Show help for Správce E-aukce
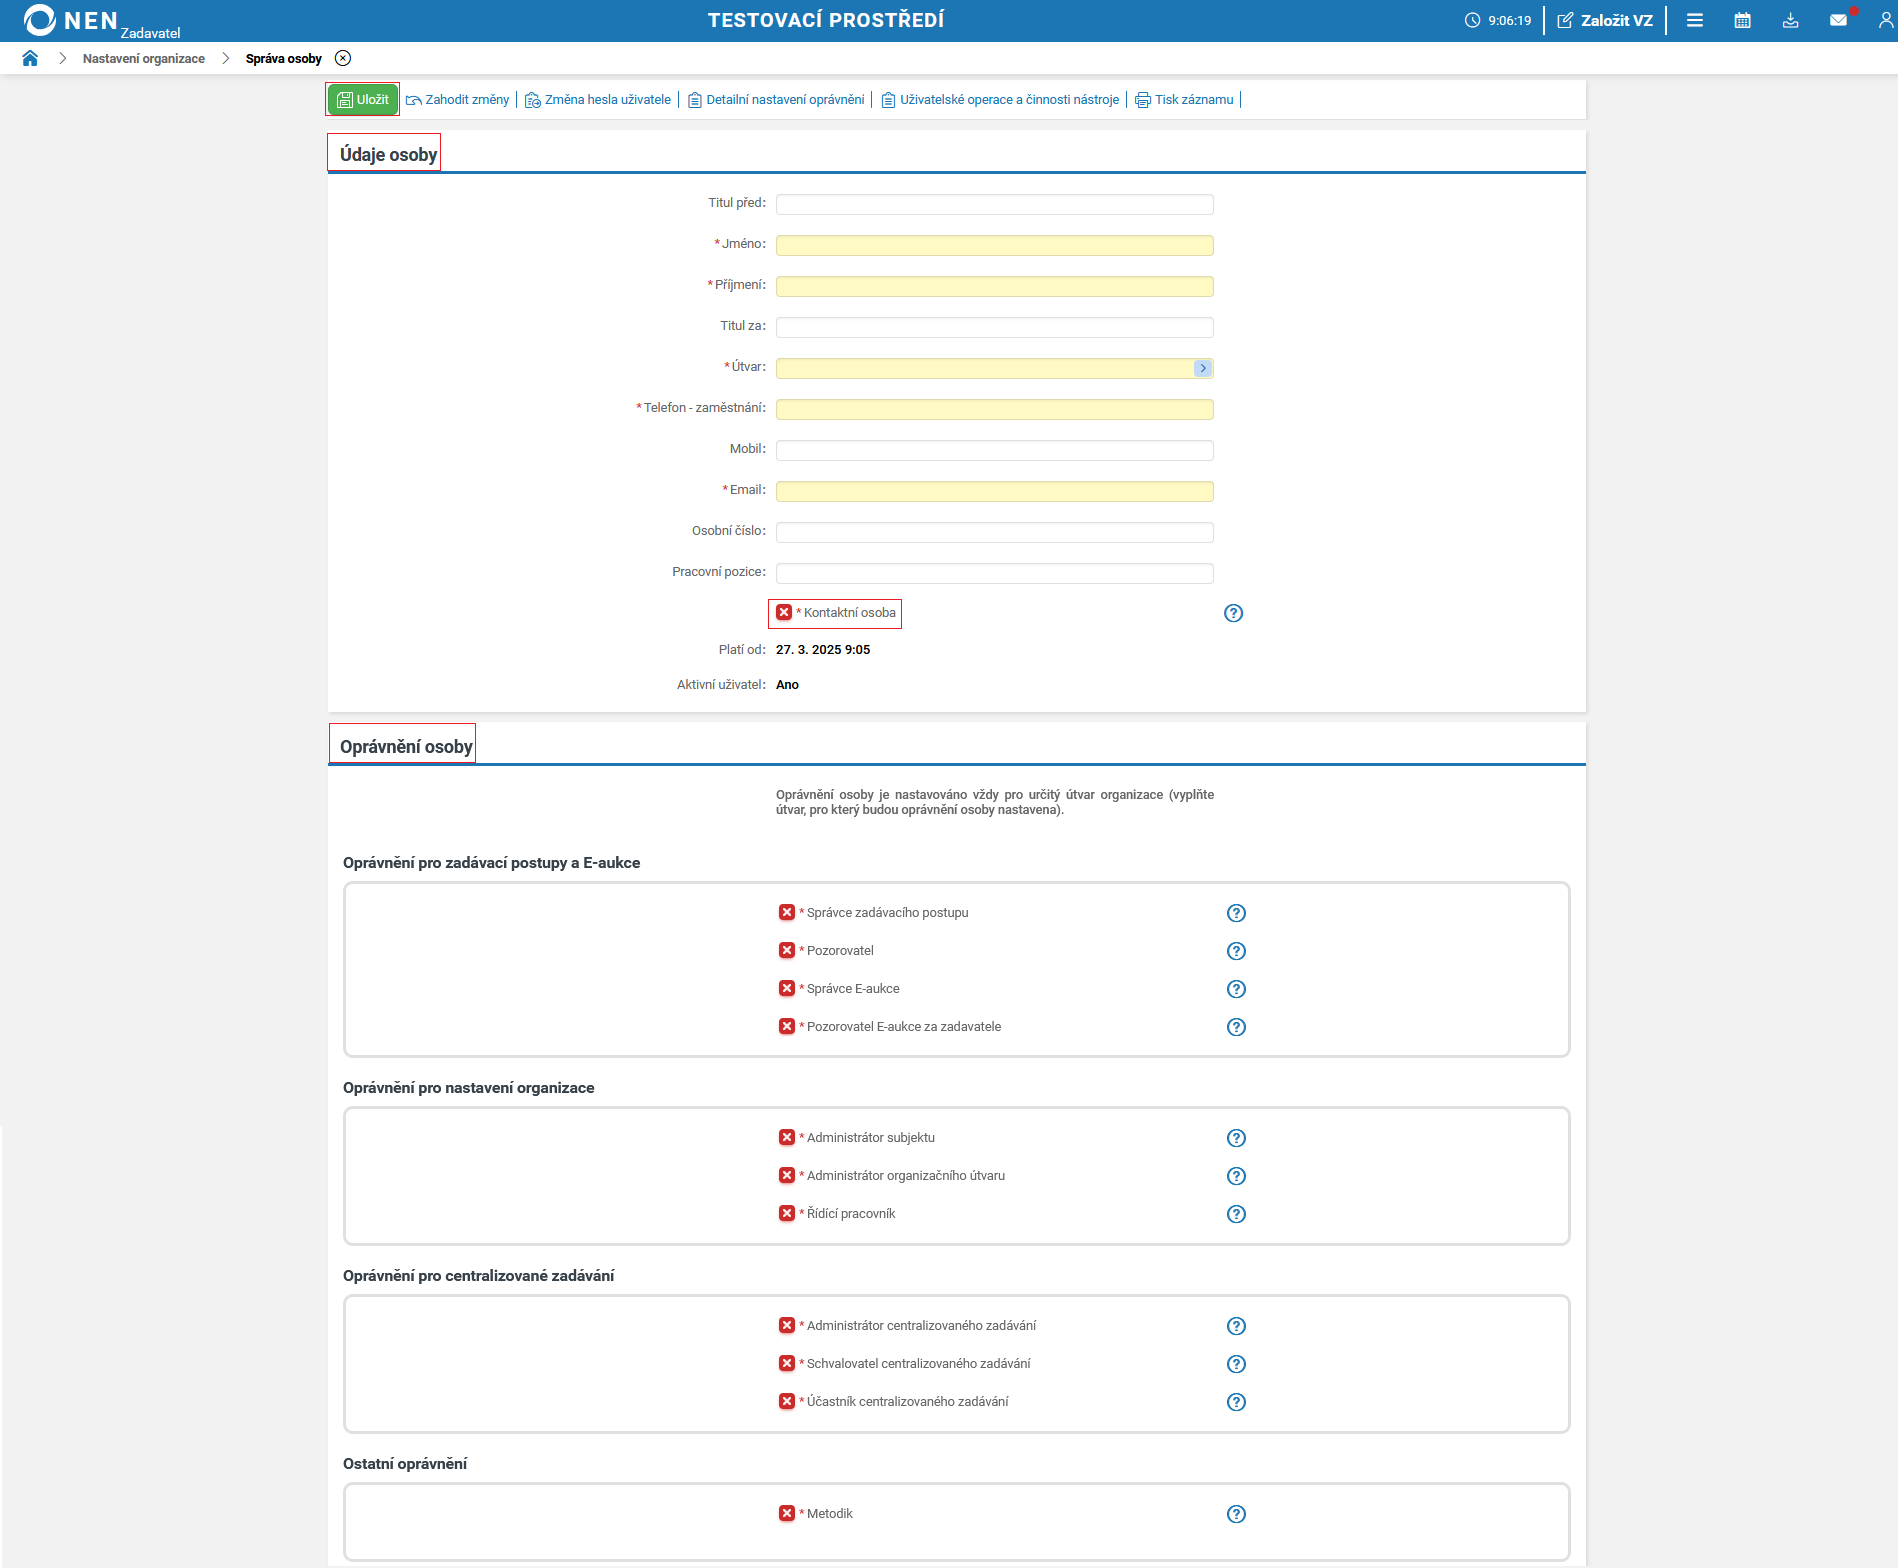Viewport: 1898px width, 1568px height. (x=1237, y=989)
